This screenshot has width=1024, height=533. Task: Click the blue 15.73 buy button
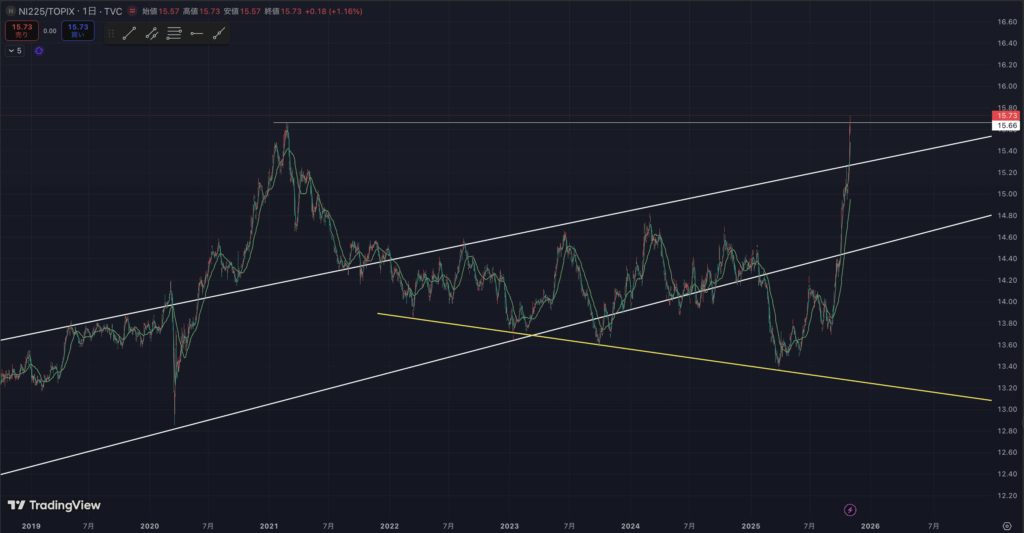tap(77, 30)
